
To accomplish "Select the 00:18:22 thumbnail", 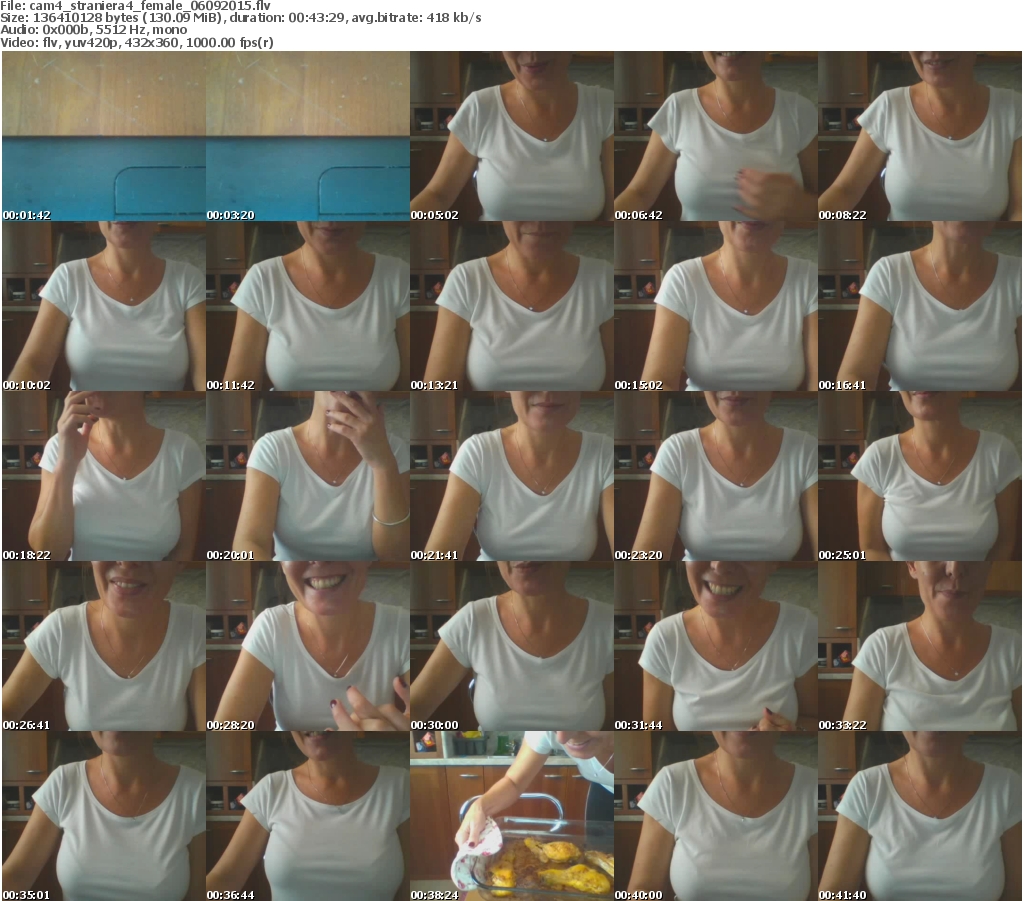I will click(104, 476).
